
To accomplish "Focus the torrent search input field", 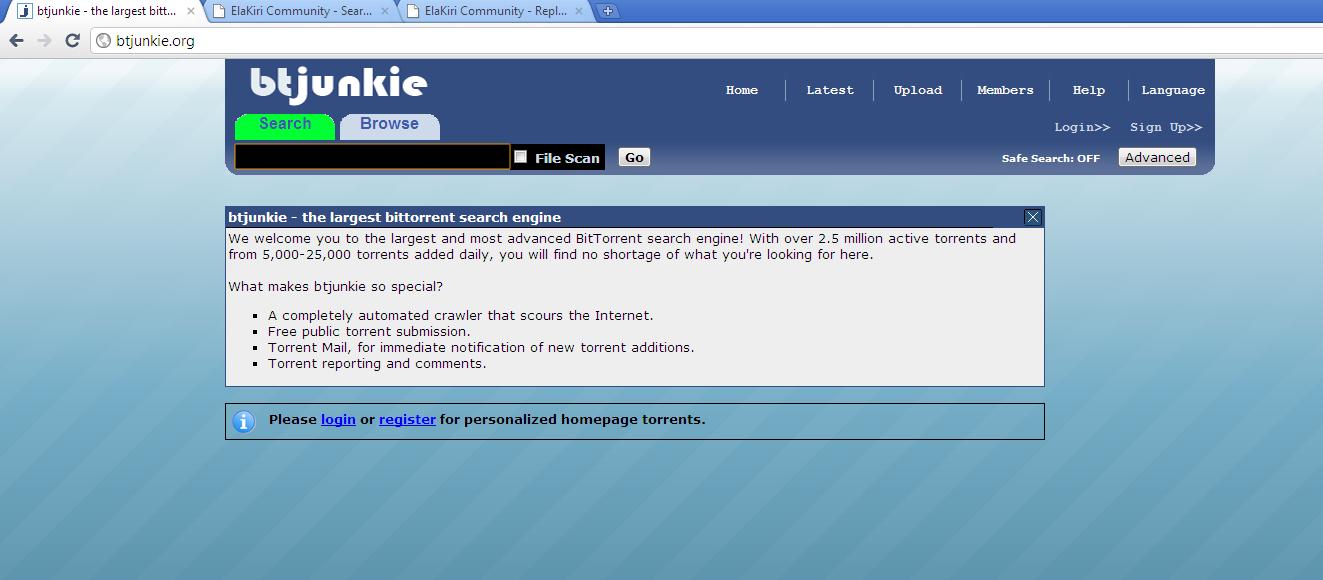I will [x=372, y=157].
